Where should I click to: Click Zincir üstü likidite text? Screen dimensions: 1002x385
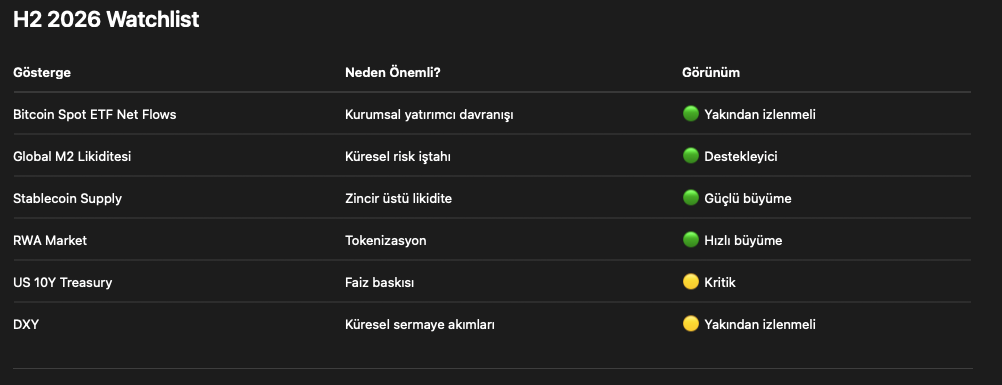click(398, 198)
